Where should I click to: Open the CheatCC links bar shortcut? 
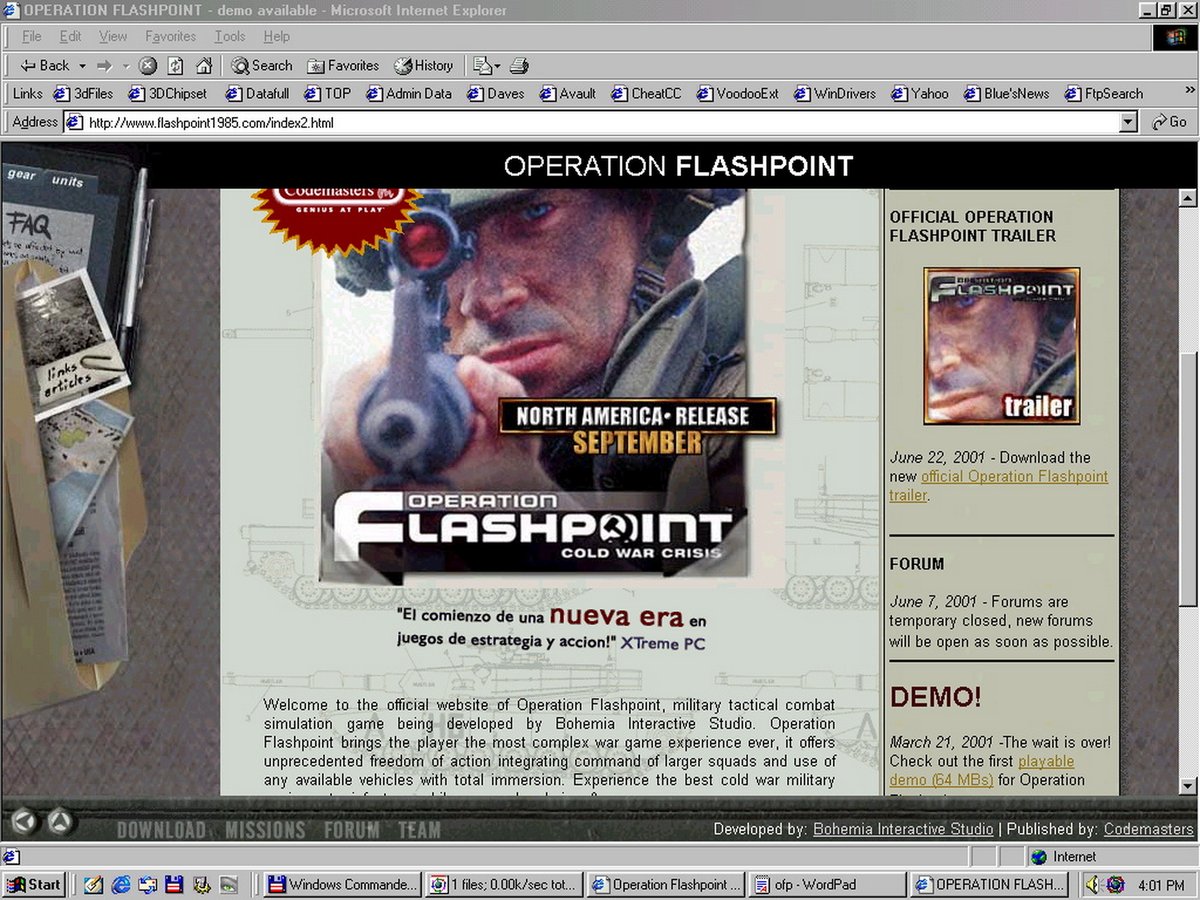[646, 94]
